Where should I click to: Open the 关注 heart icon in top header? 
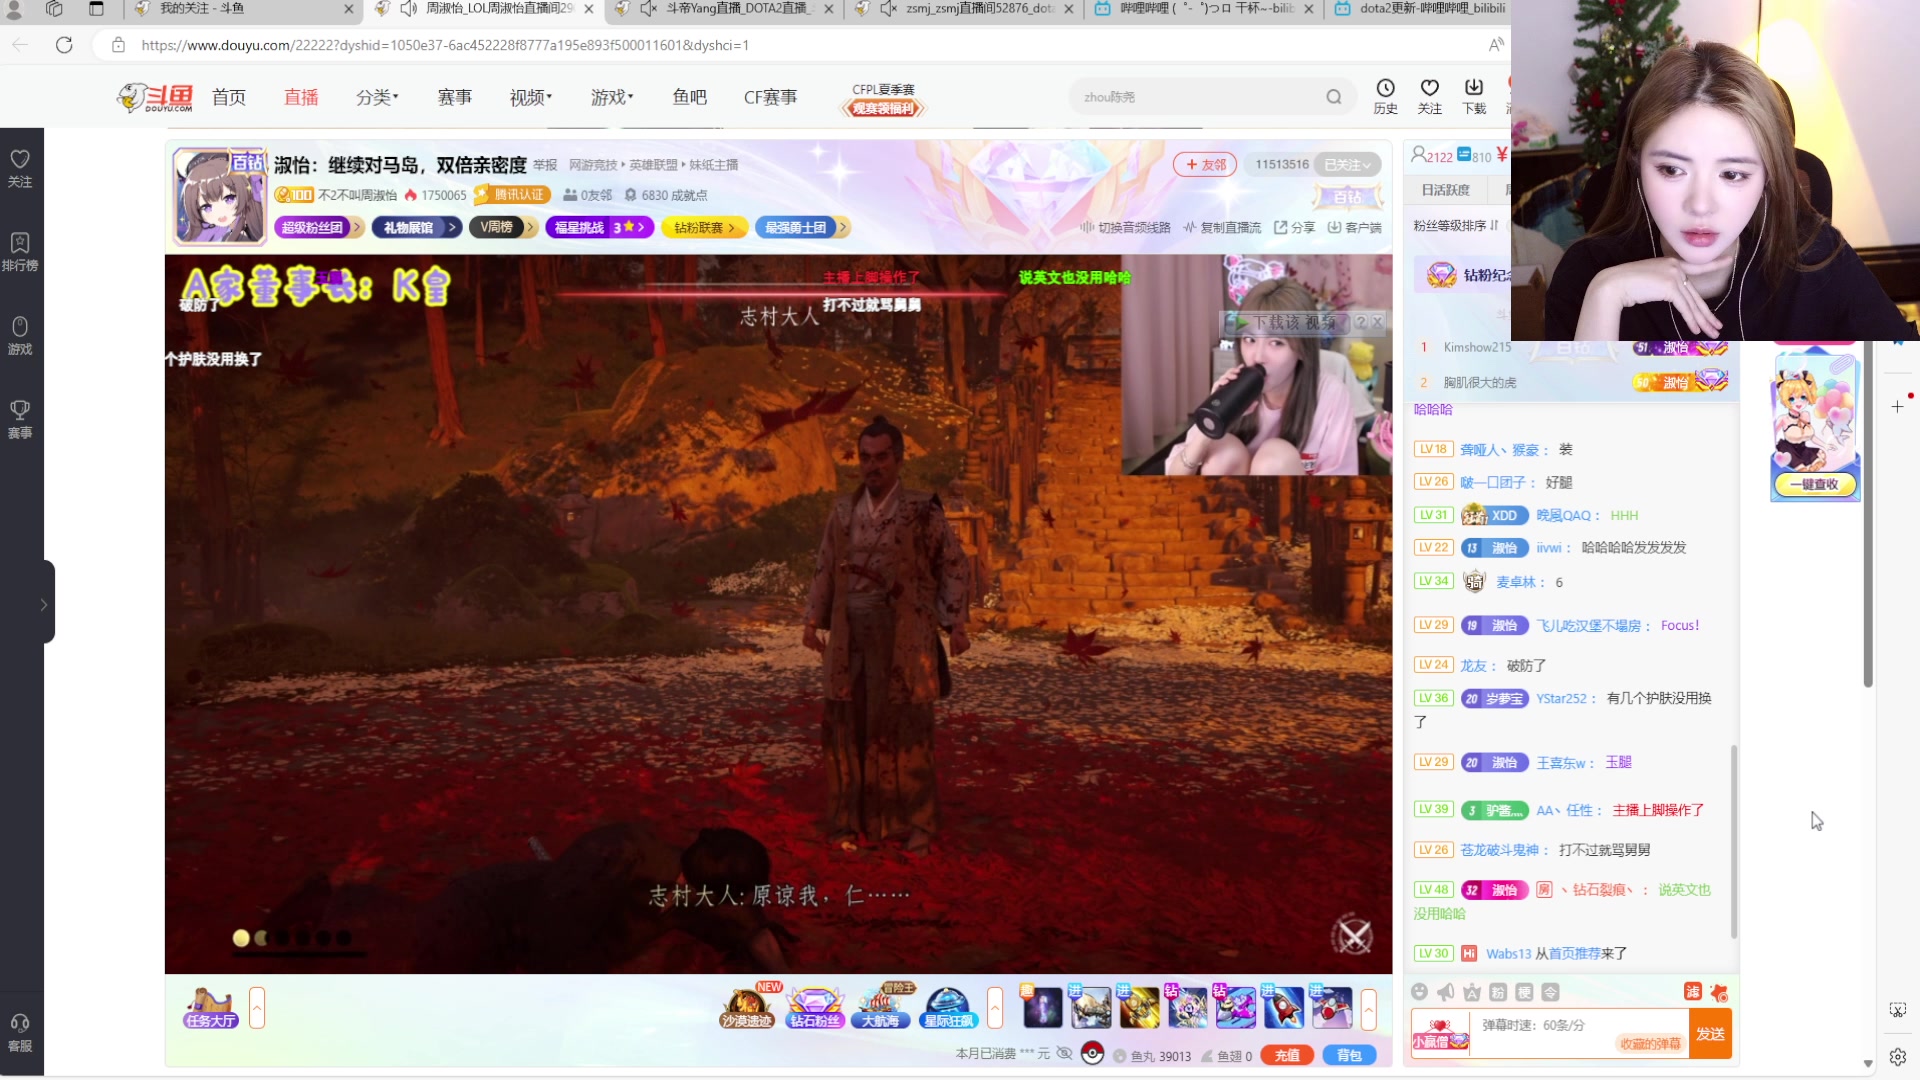pyautogui.click(x=1430, y=96)
